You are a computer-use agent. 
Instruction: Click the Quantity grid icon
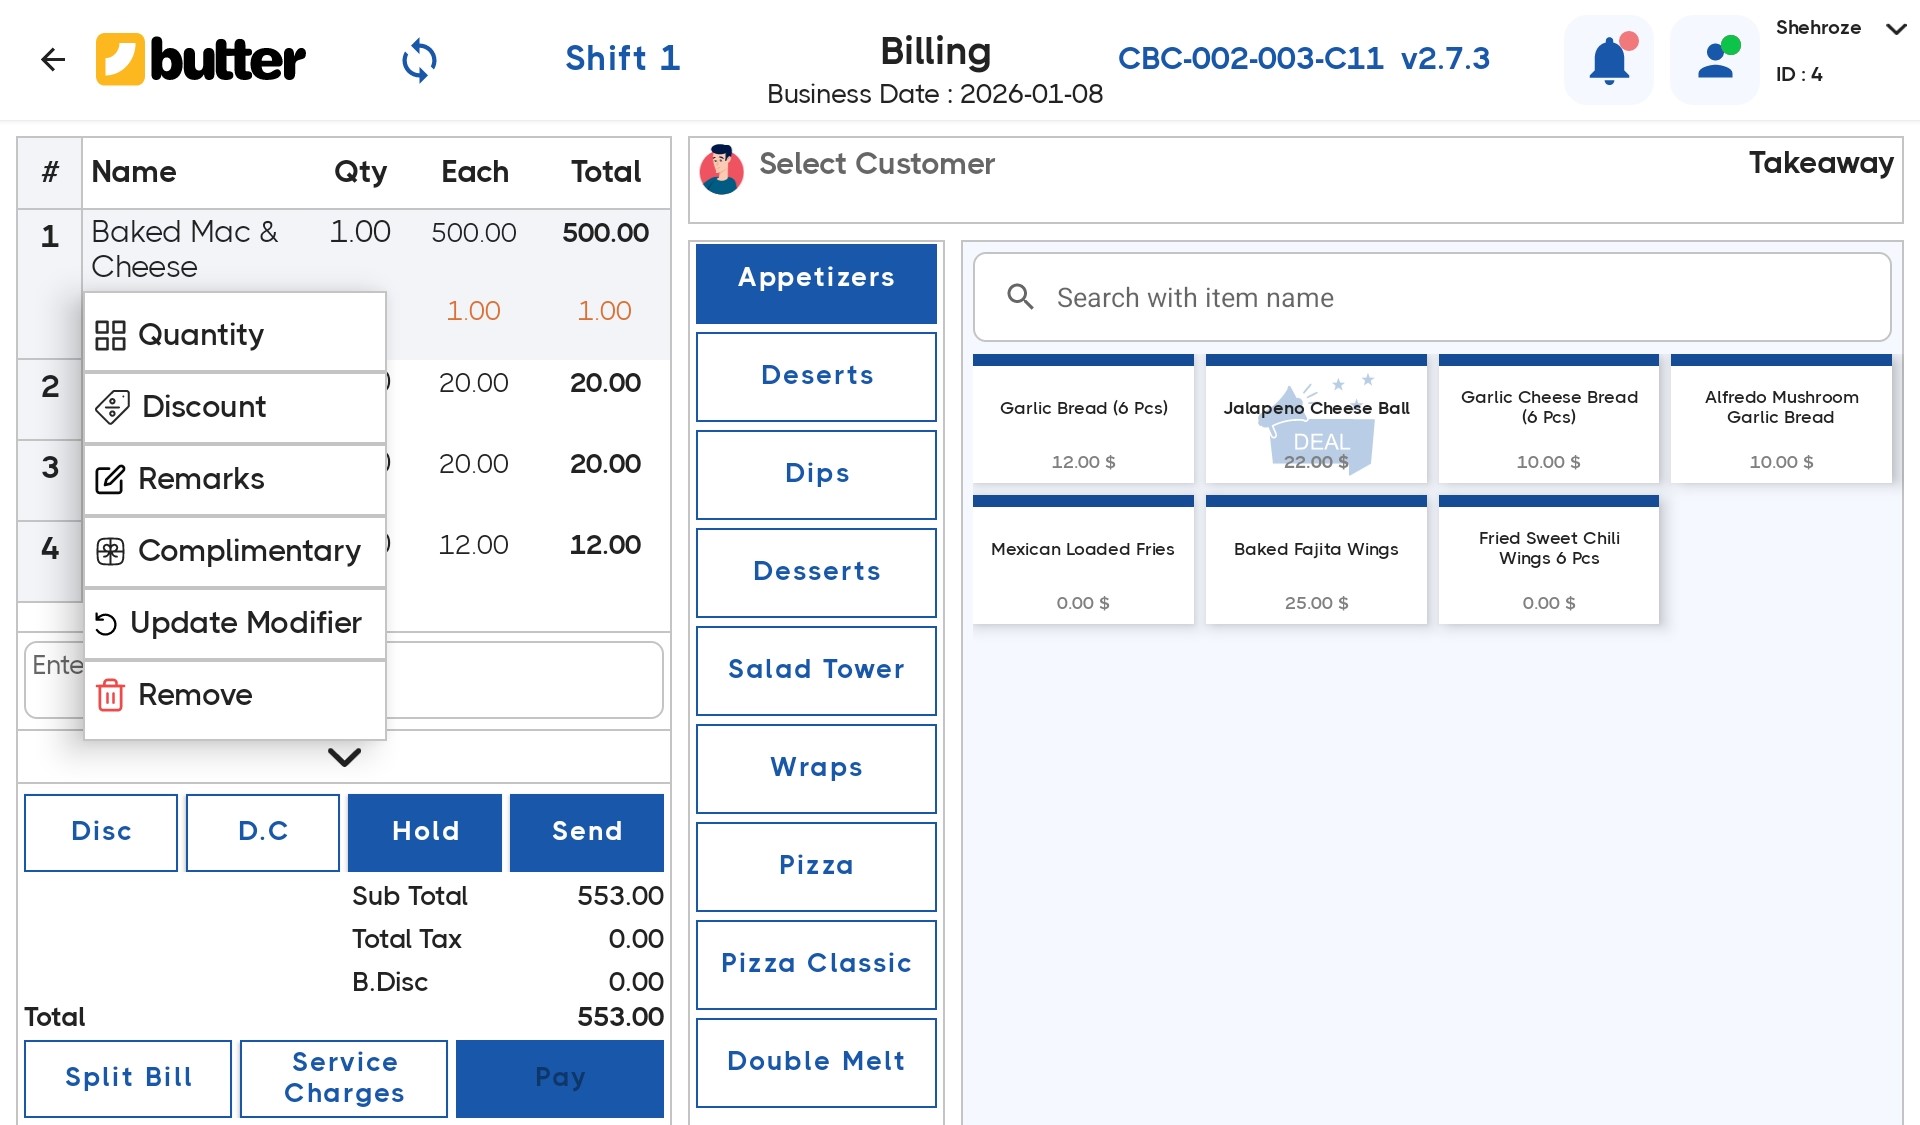[x=110, y=335]
